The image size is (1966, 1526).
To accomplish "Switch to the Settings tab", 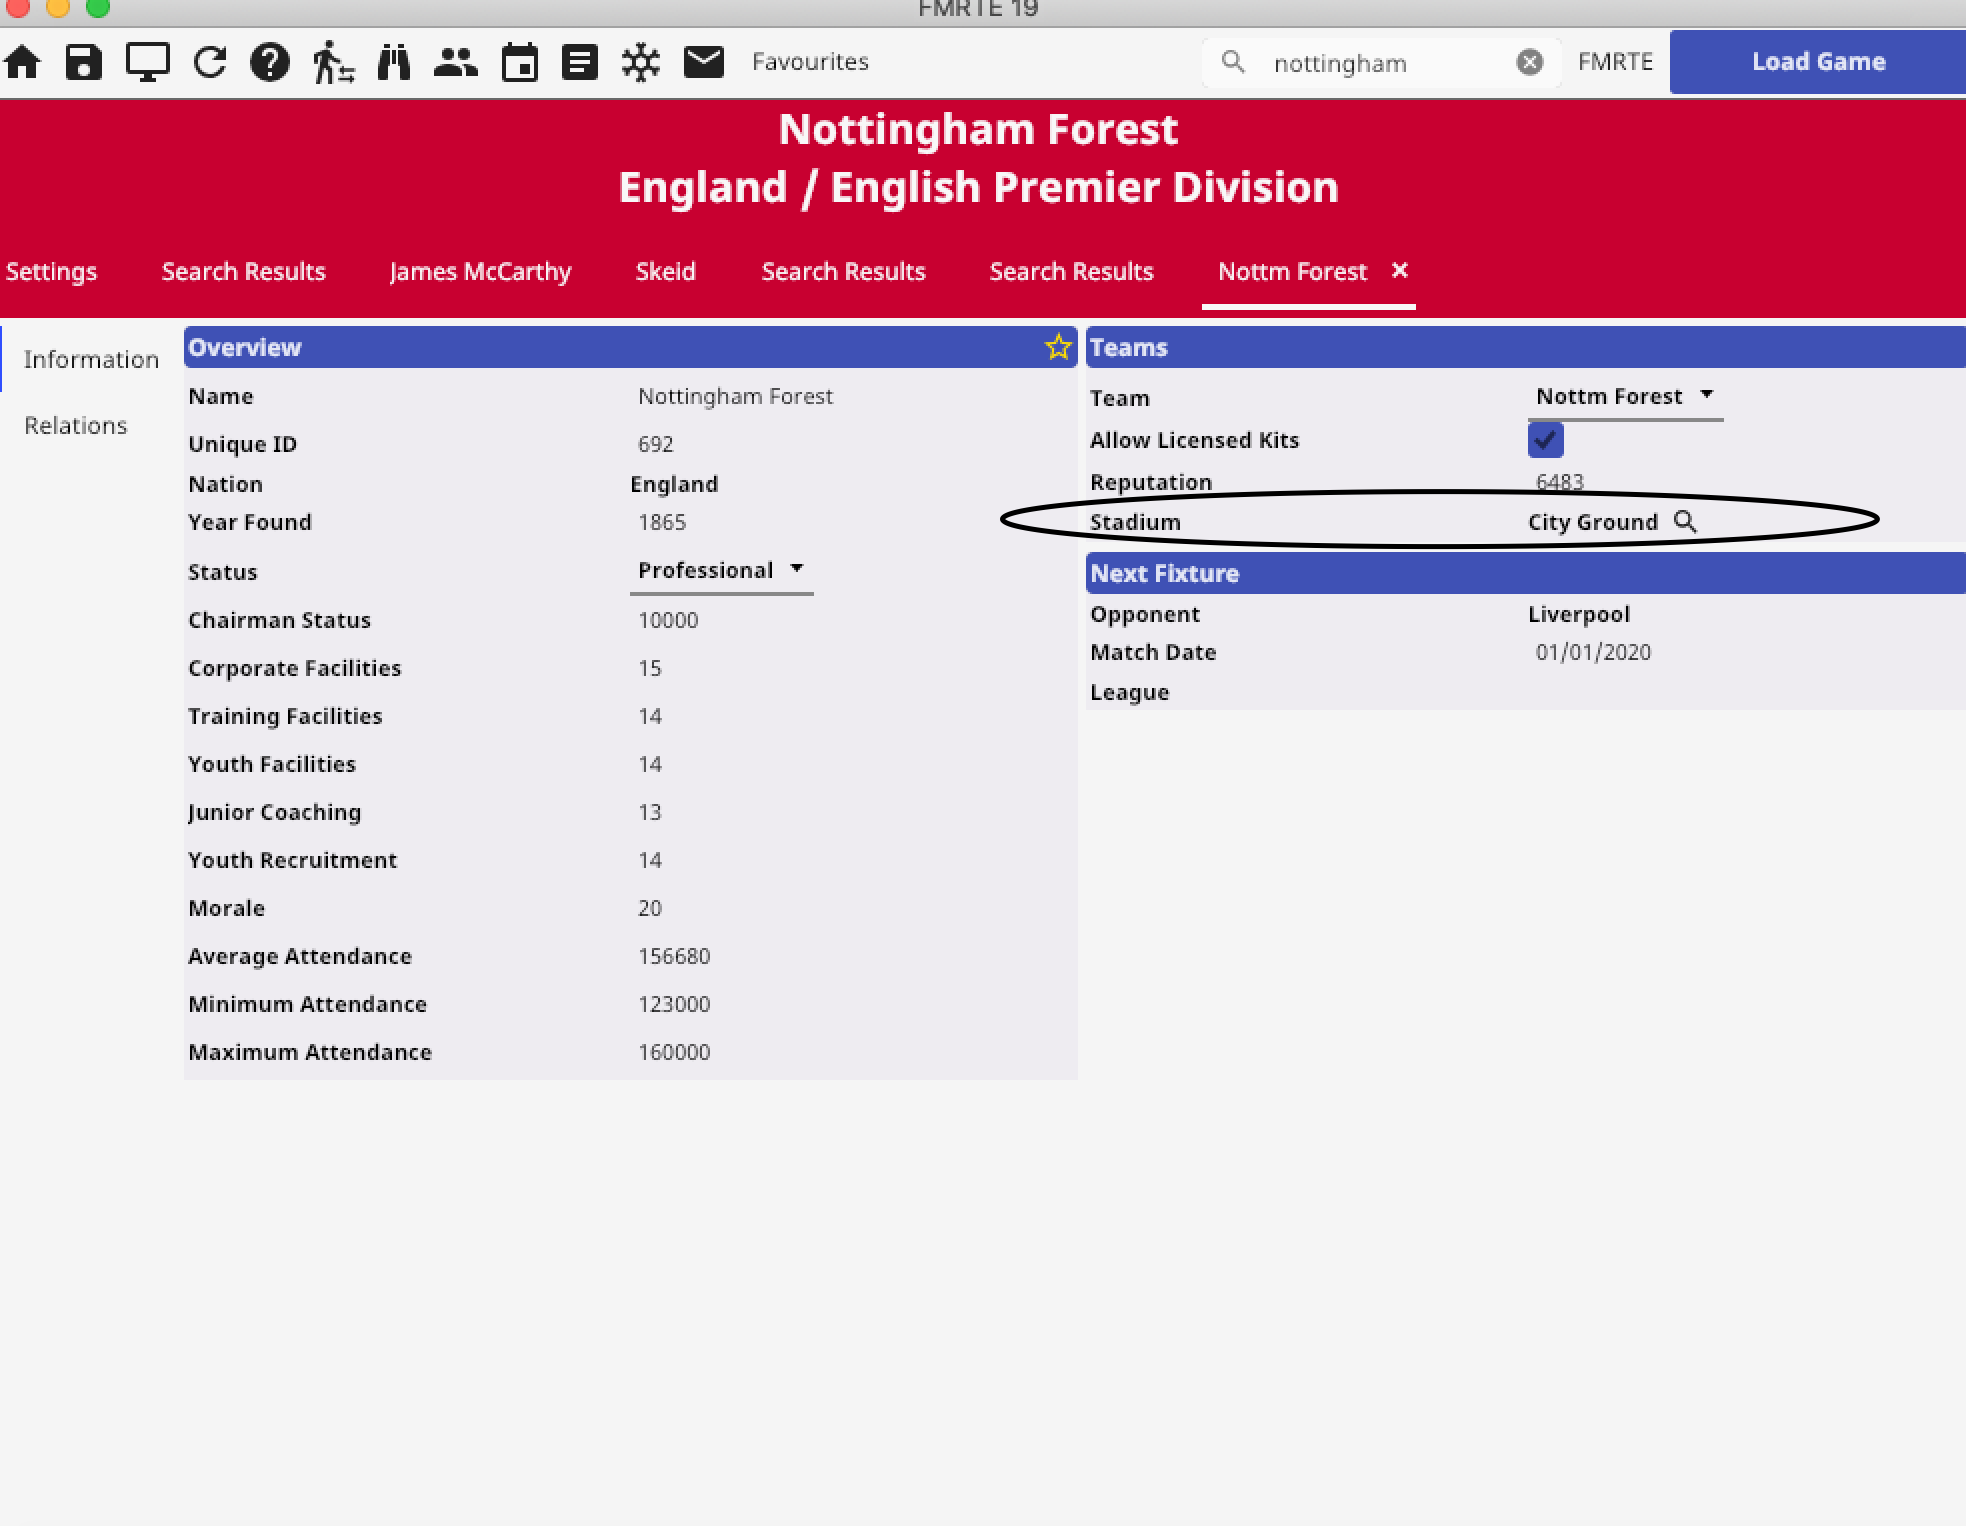I will tap(51, 271).
